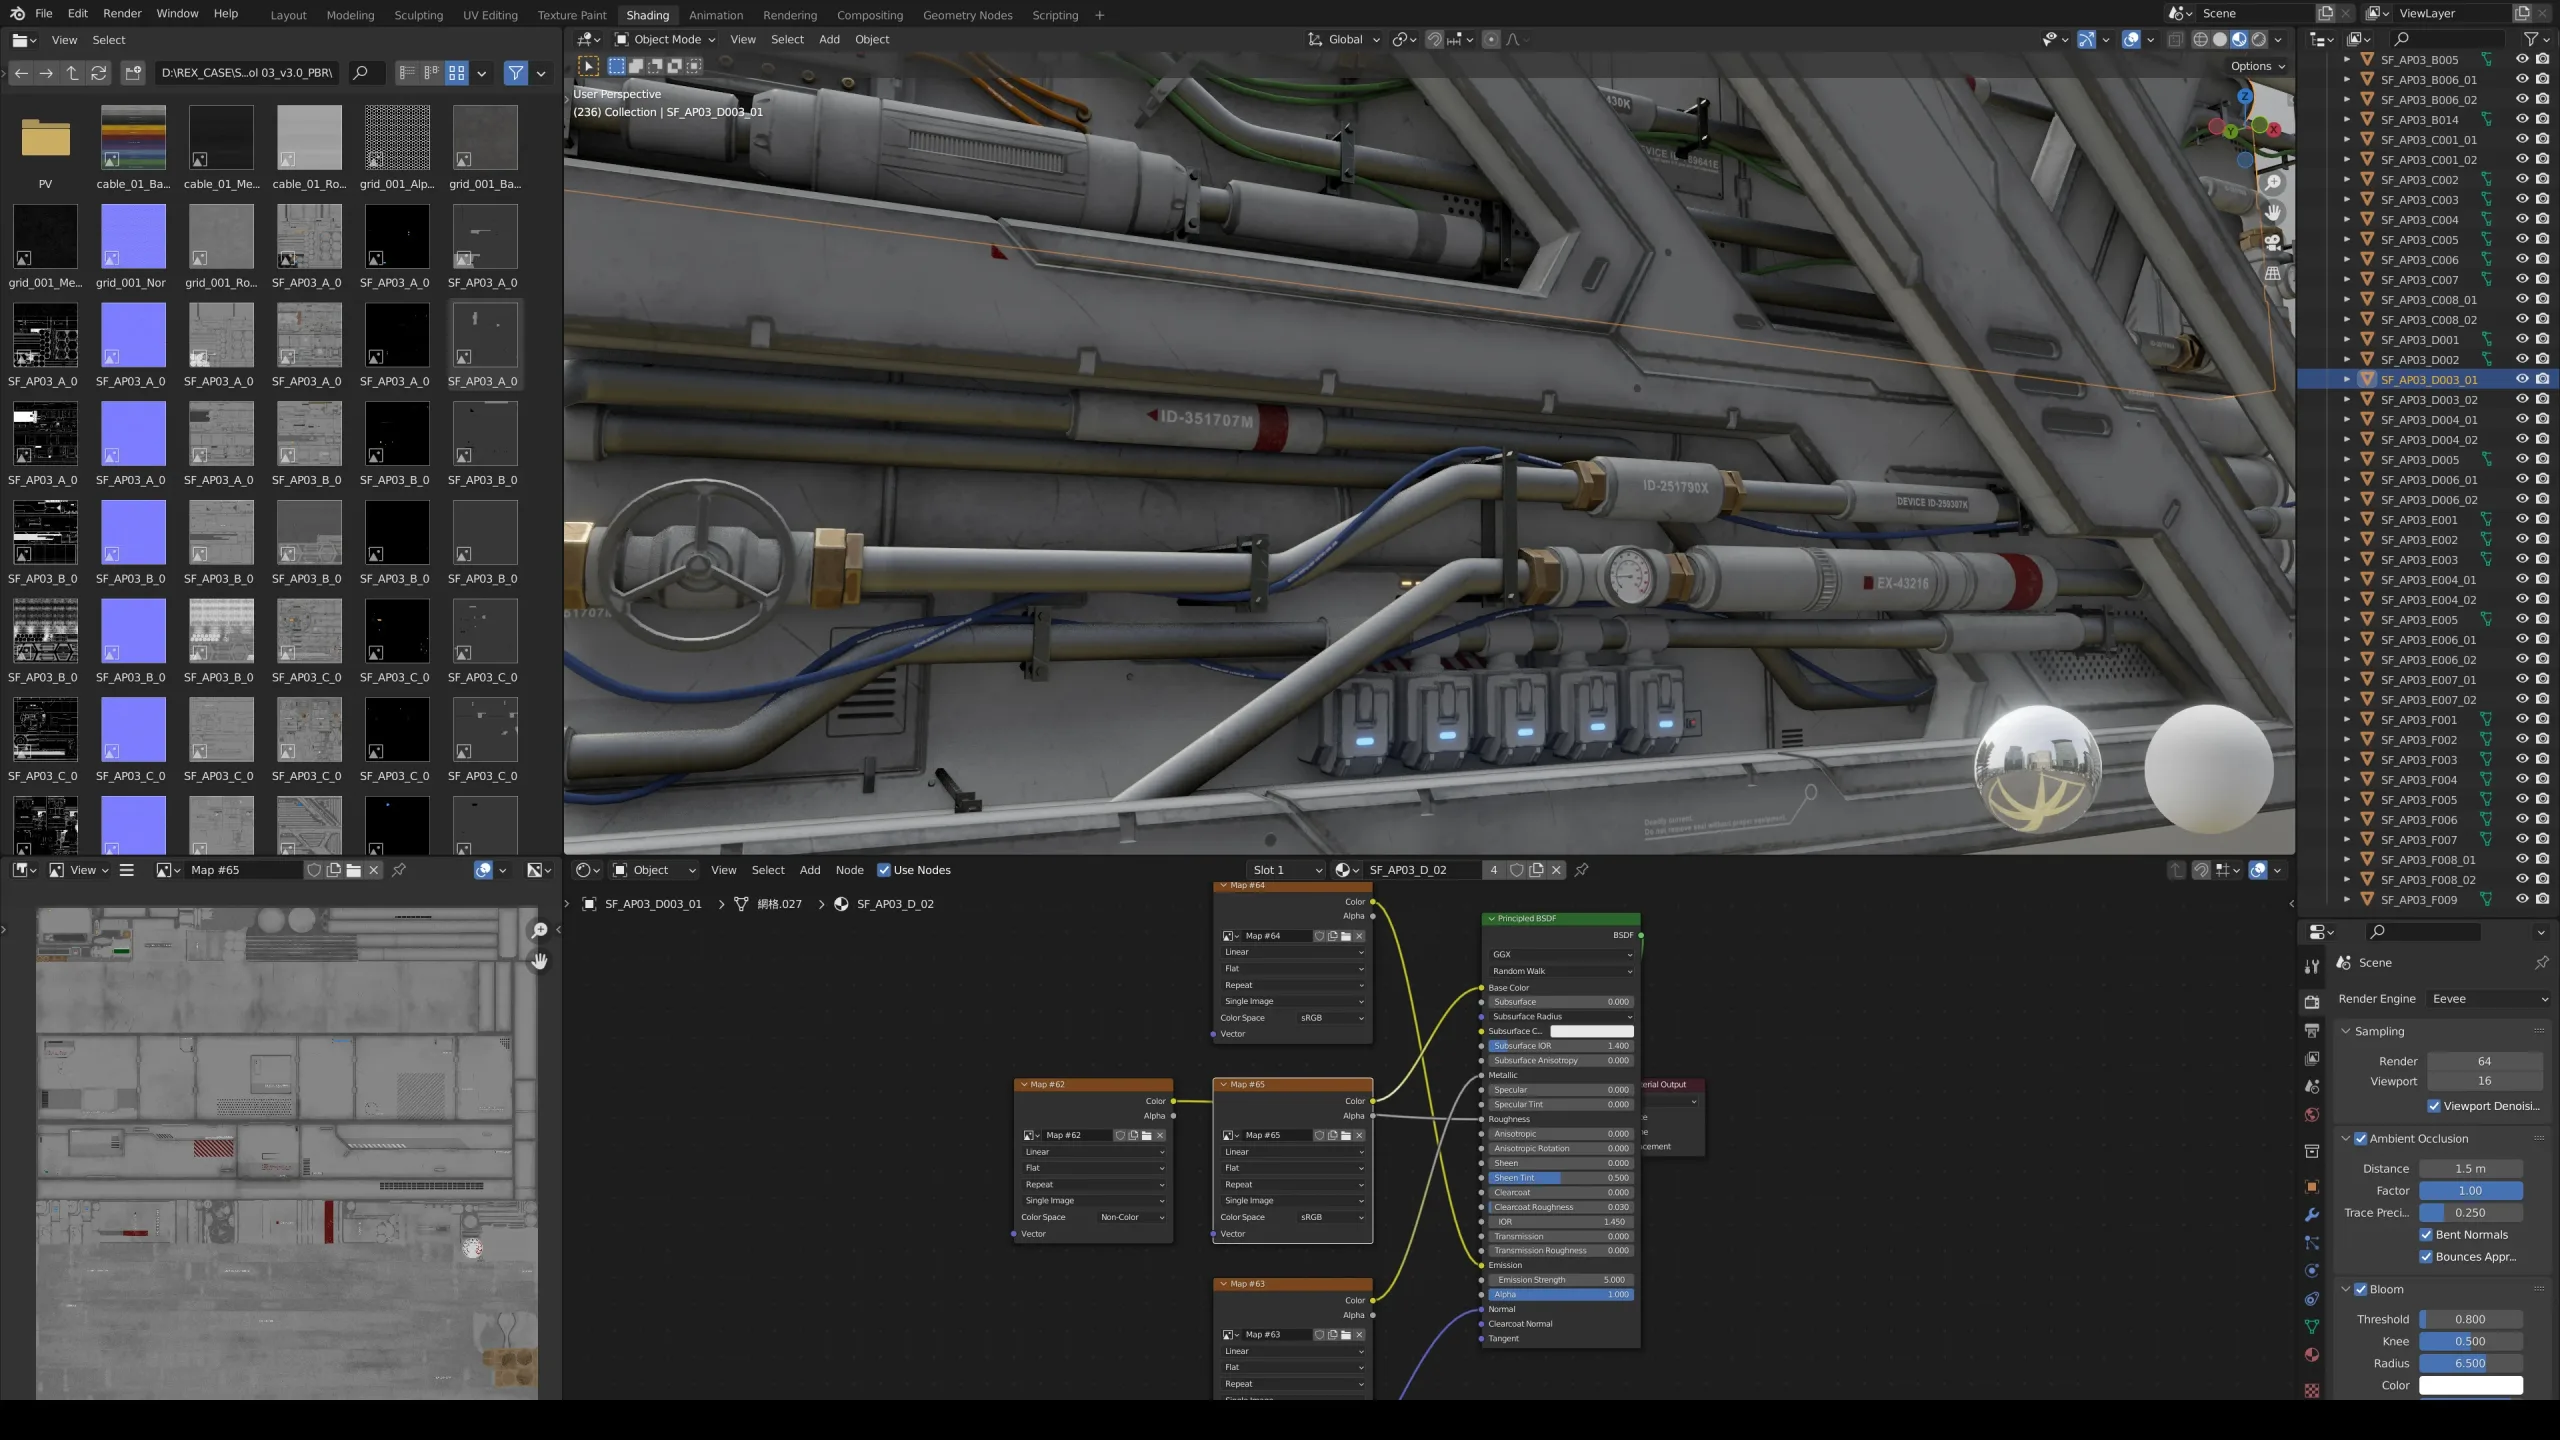
Task: Click the file browser filter funnel icon
Action: (515, 73)
